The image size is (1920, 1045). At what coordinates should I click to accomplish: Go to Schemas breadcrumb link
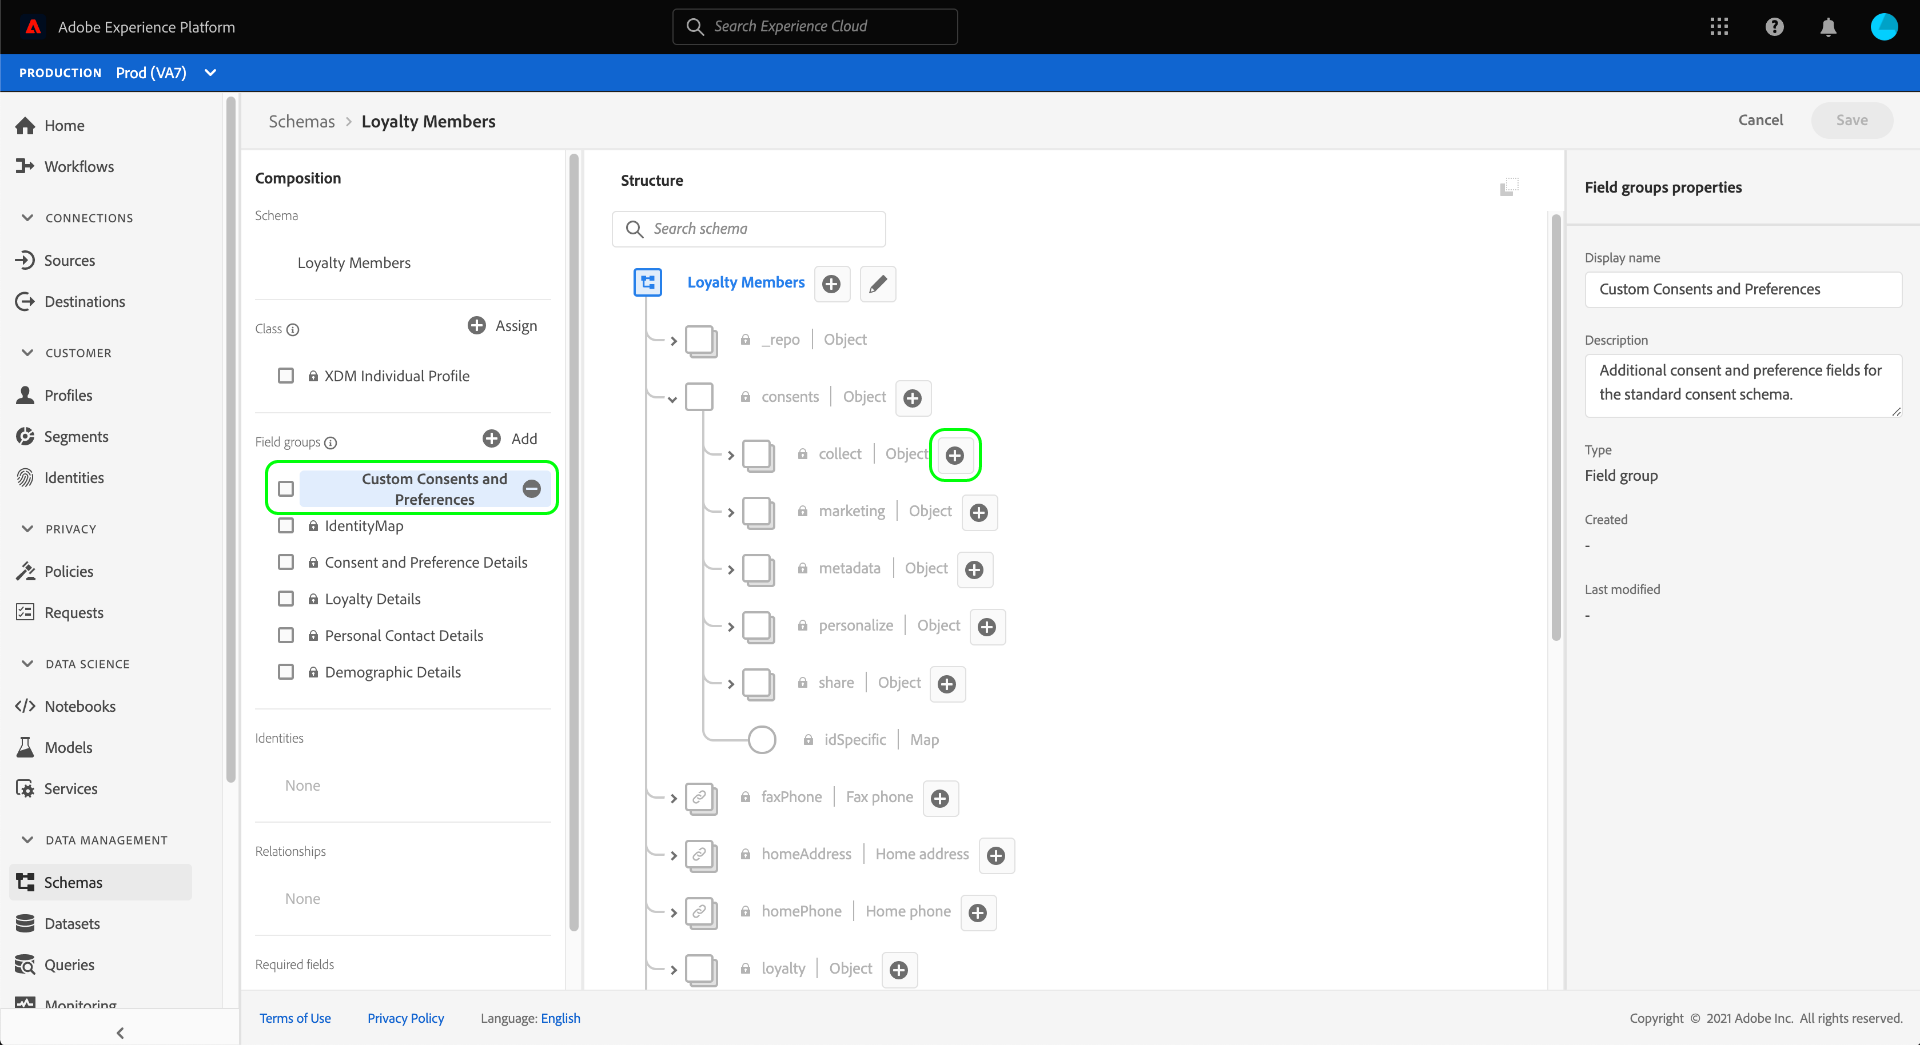click(x=302, y=121)
